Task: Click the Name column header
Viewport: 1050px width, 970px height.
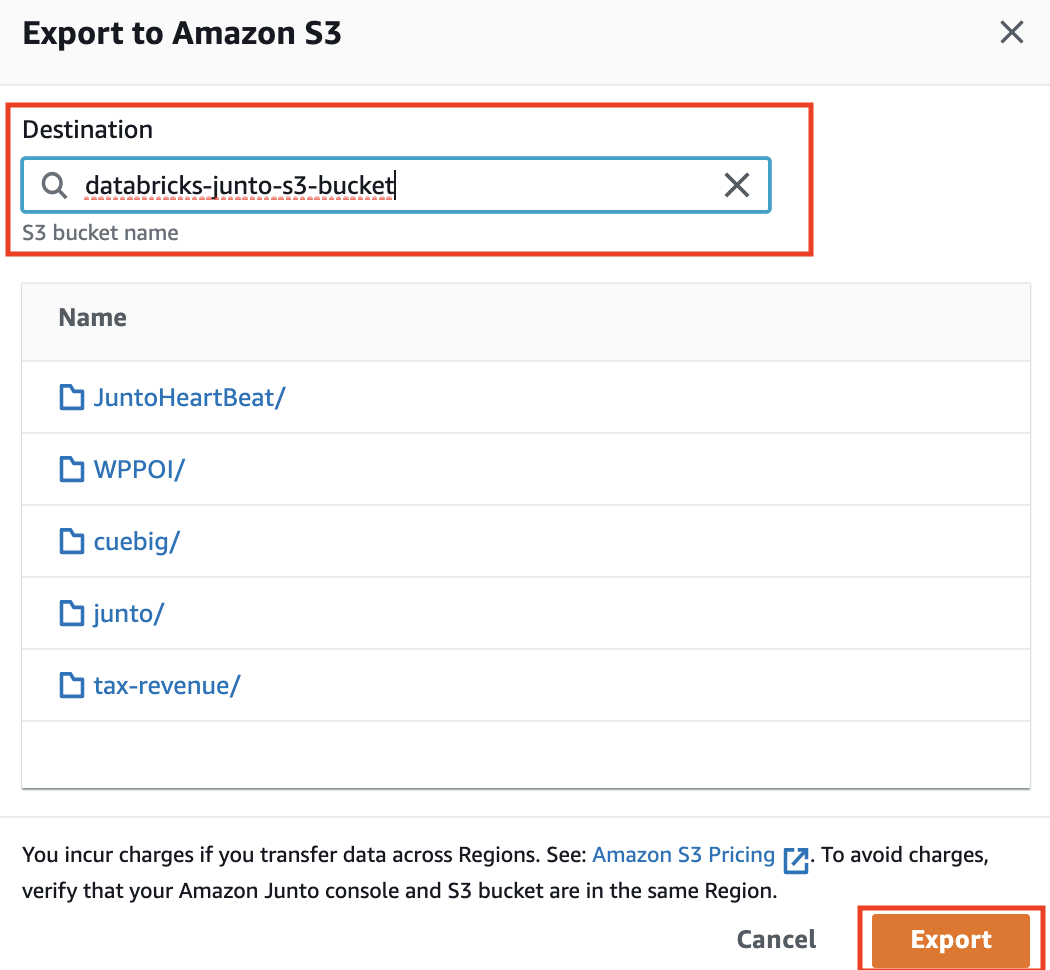Action: click(93, 318)
